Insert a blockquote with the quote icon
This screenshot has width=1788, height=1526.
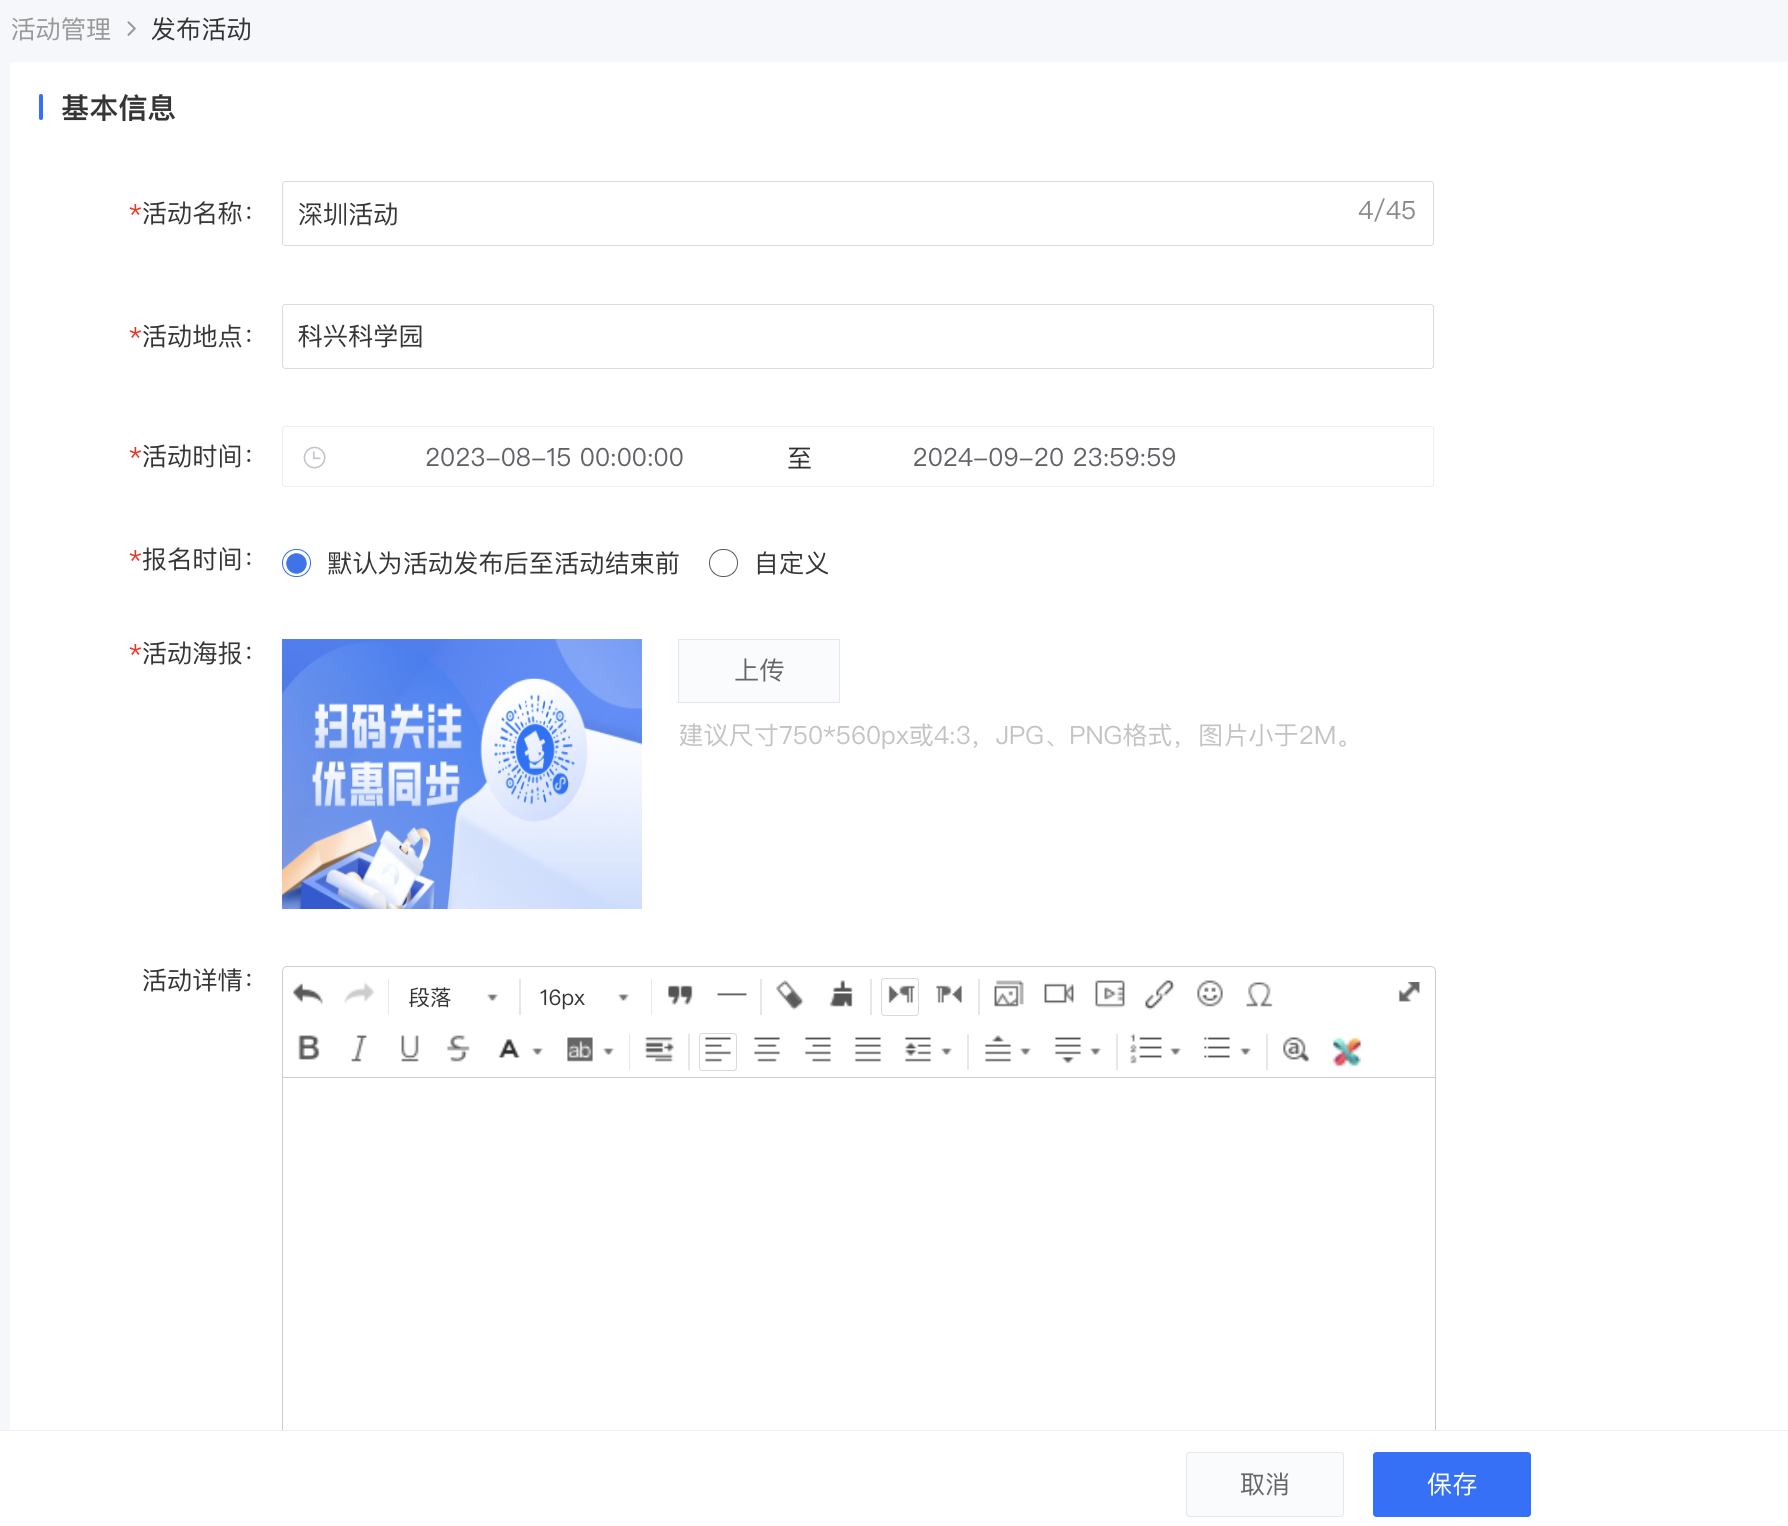point(680,995)
